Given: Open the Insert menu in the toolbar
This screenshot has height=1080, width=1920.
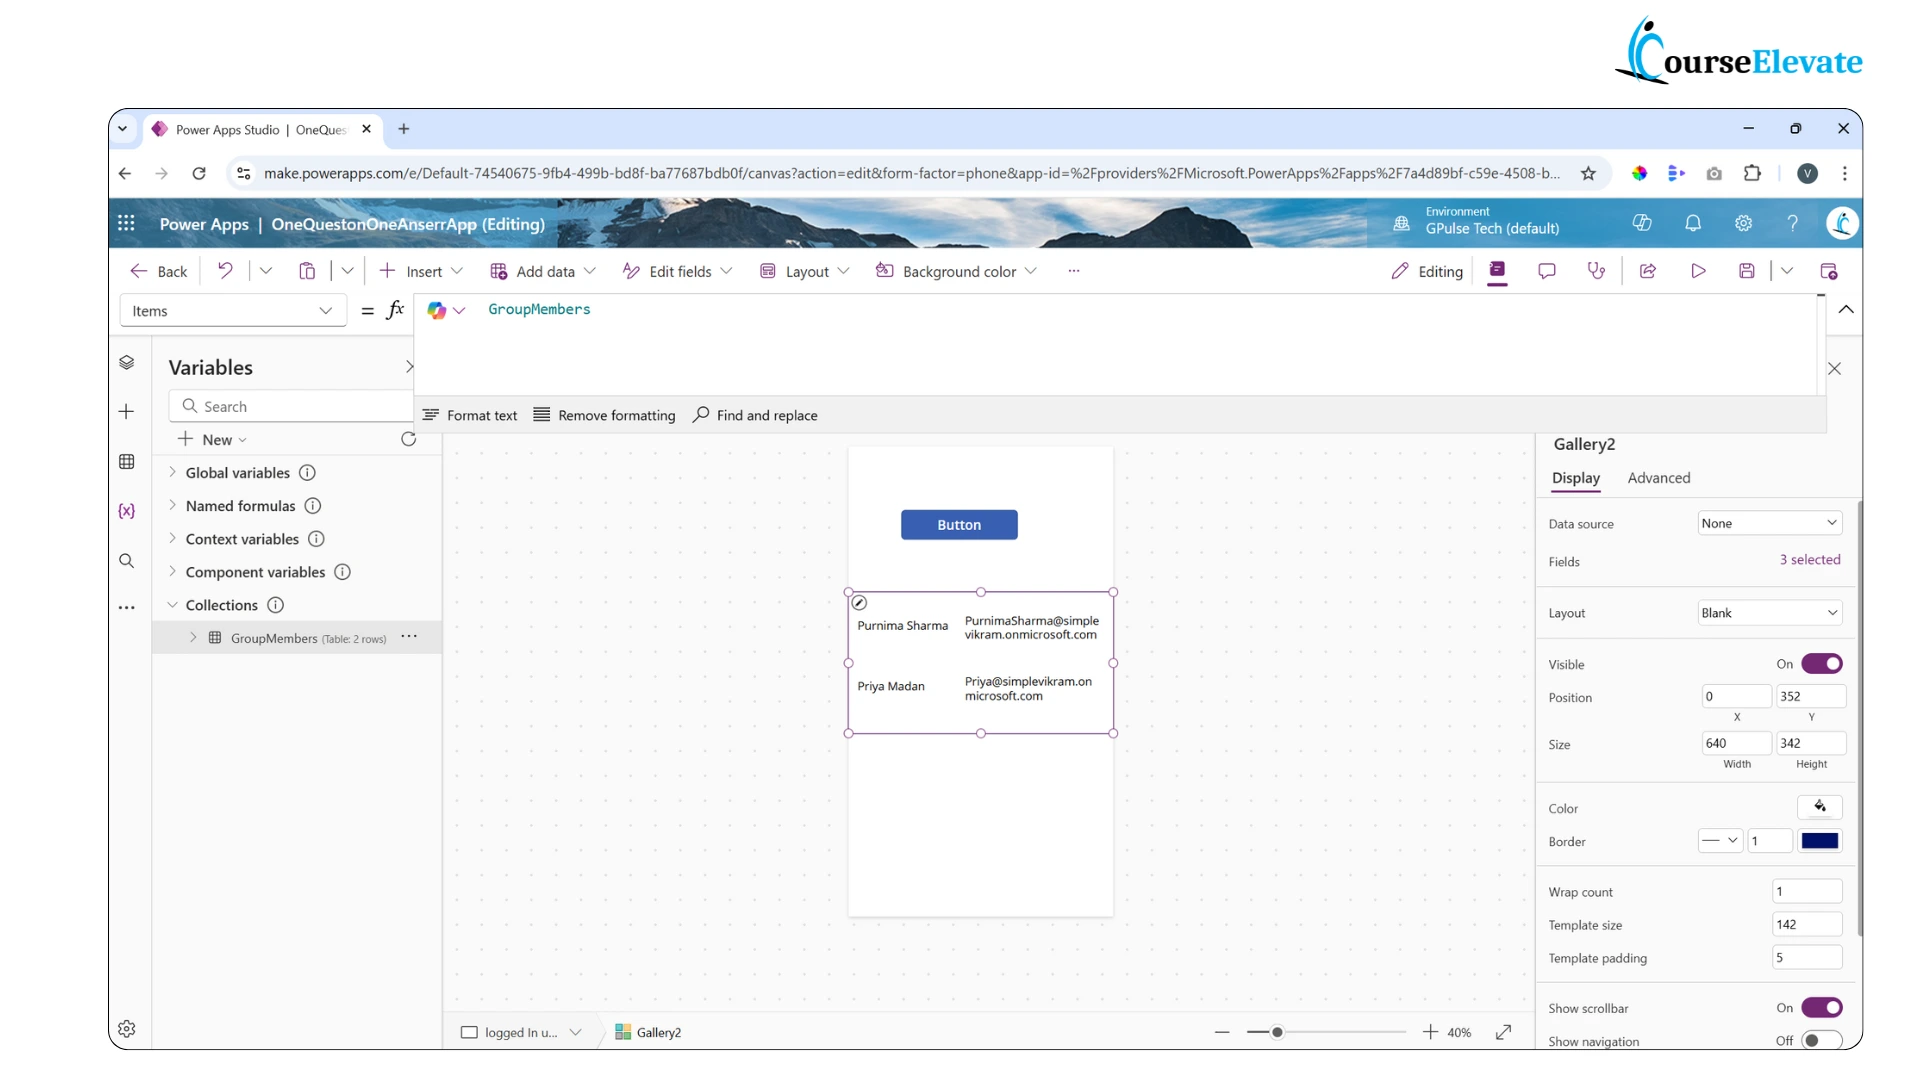Looking at the screenshot, I should pyautogui.click(x=421, y=271).
